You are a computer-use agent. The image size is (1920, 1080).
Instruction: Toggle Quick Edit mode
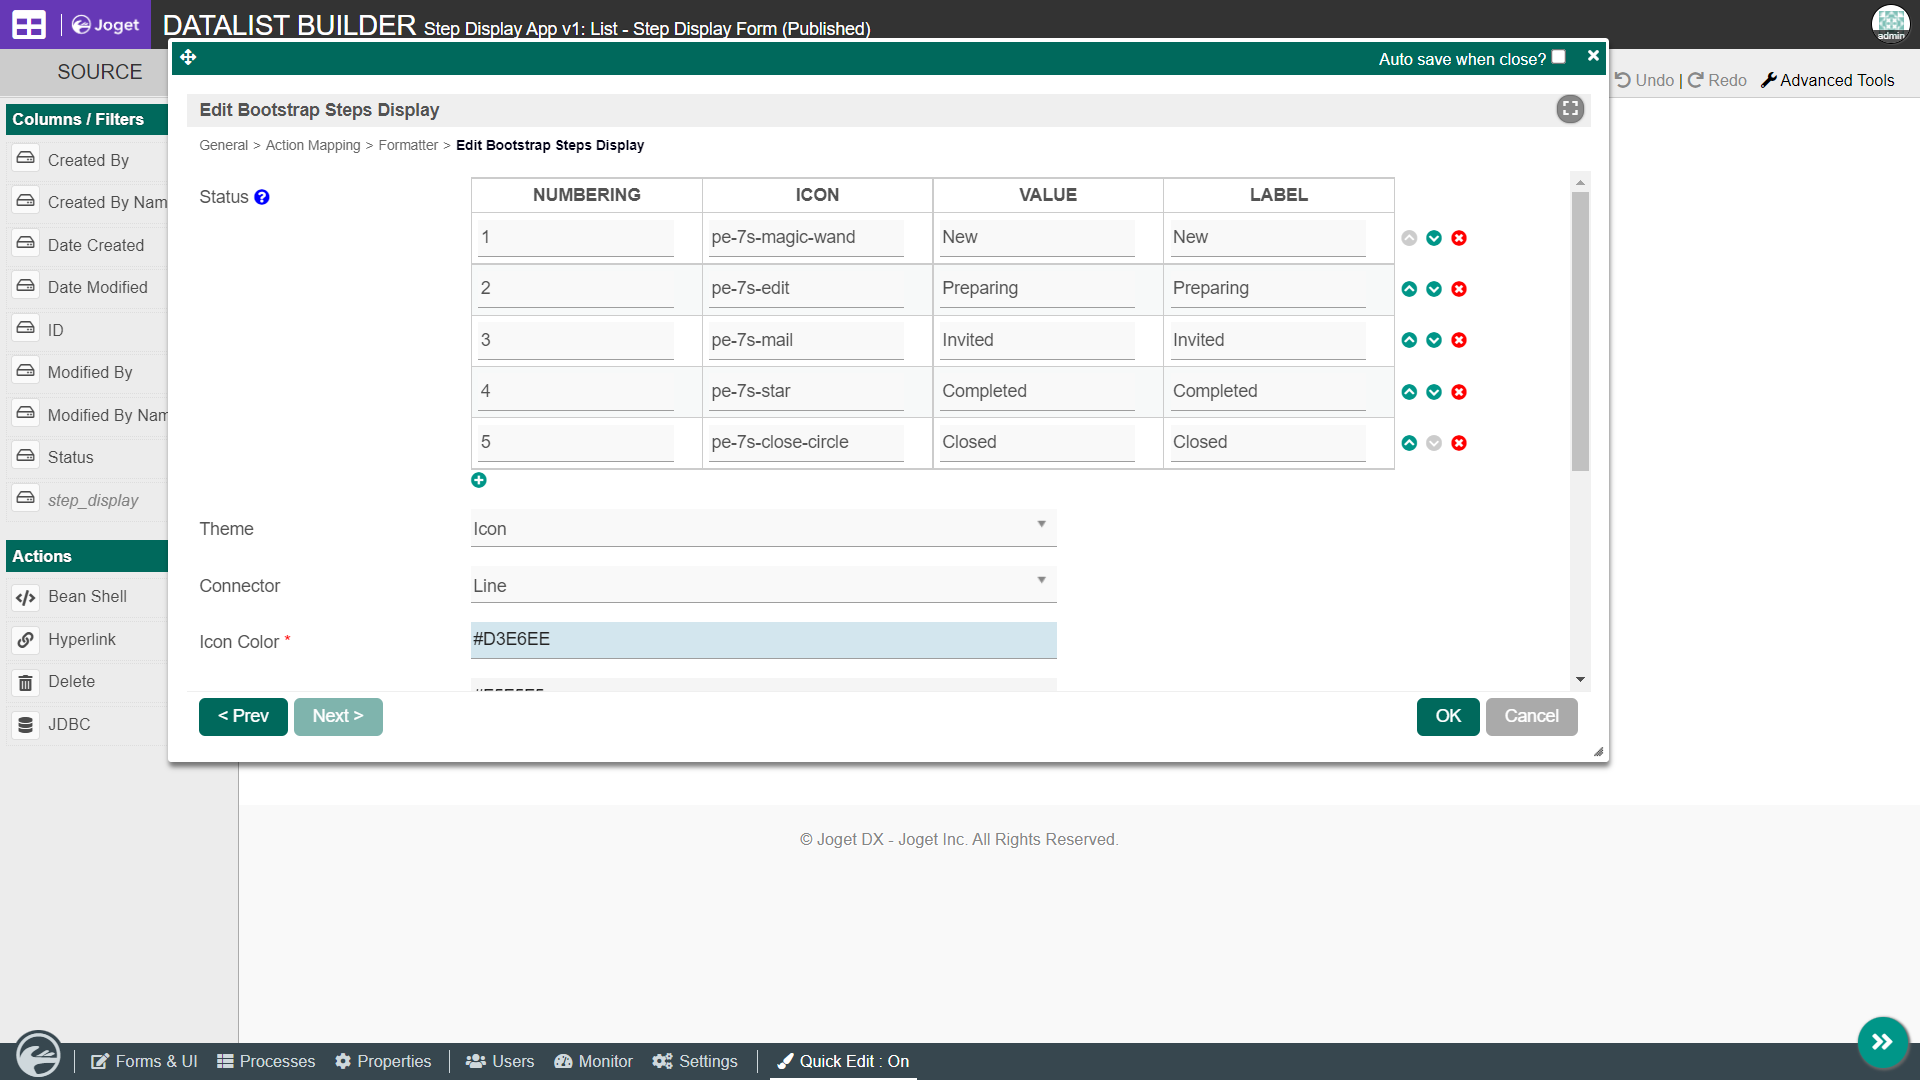tap(843, 1061)
